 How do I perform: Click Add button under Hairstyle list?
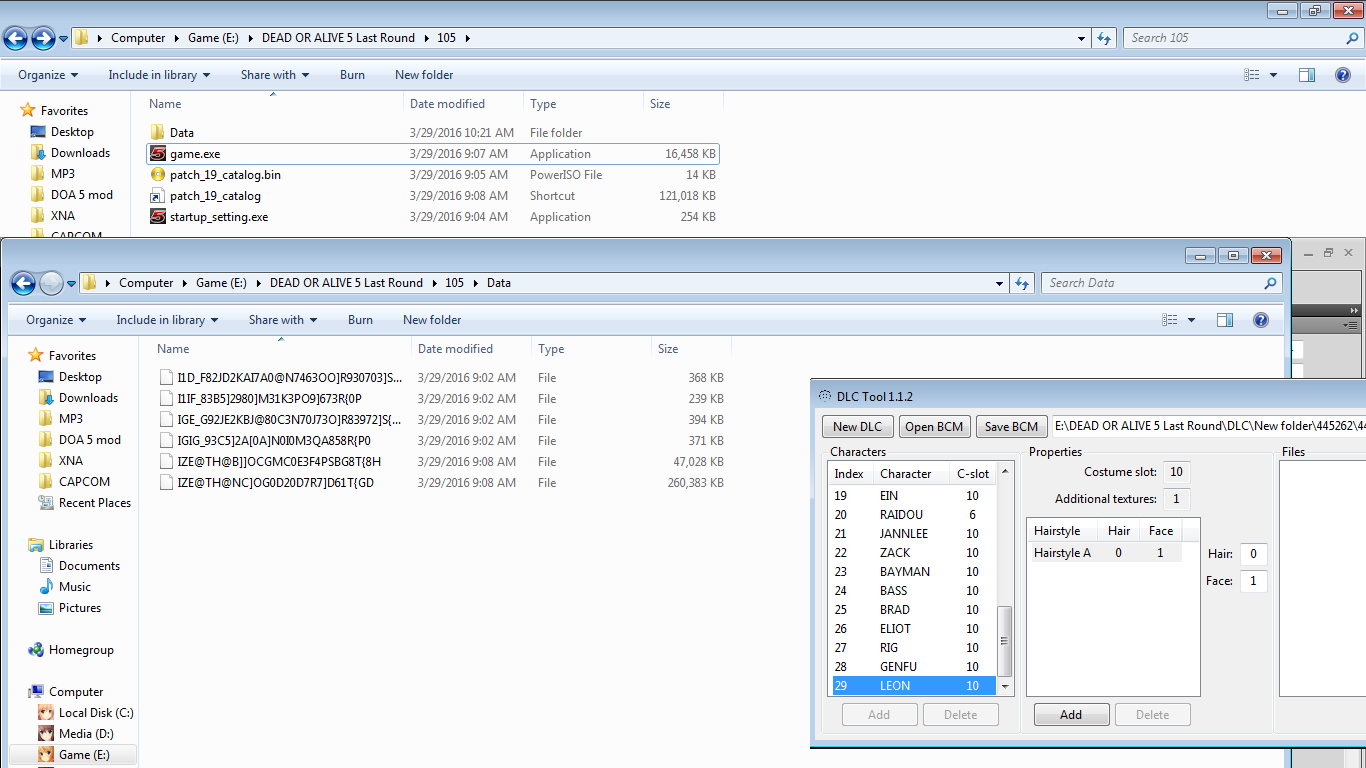point(1071,715)
